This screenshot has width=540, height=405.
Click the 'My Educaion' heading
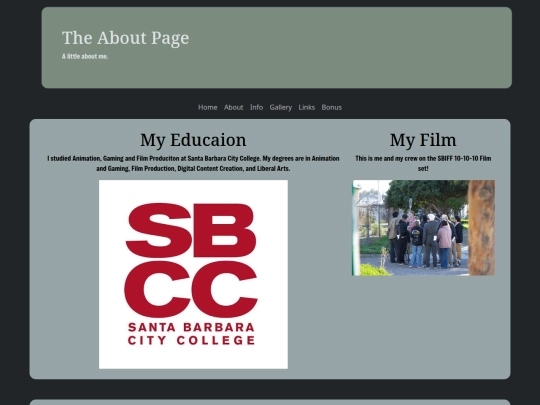click(193, 140)
